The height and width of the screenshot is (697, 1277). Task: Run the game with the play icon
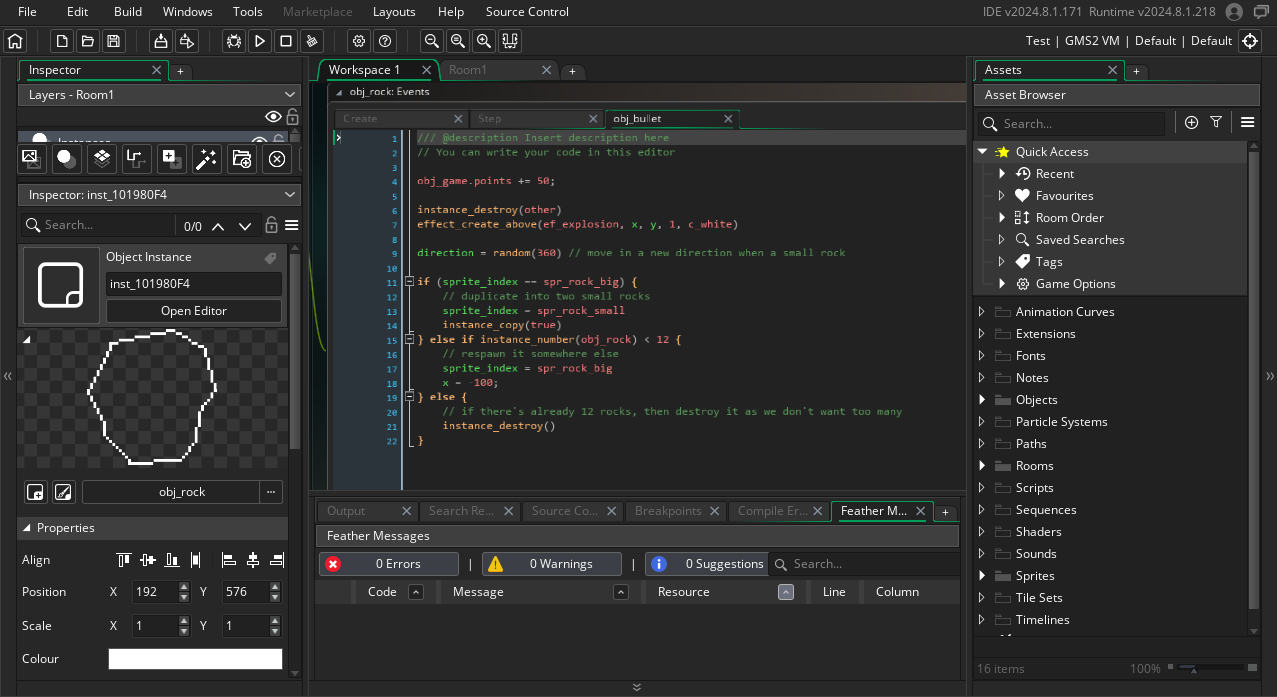260,41
